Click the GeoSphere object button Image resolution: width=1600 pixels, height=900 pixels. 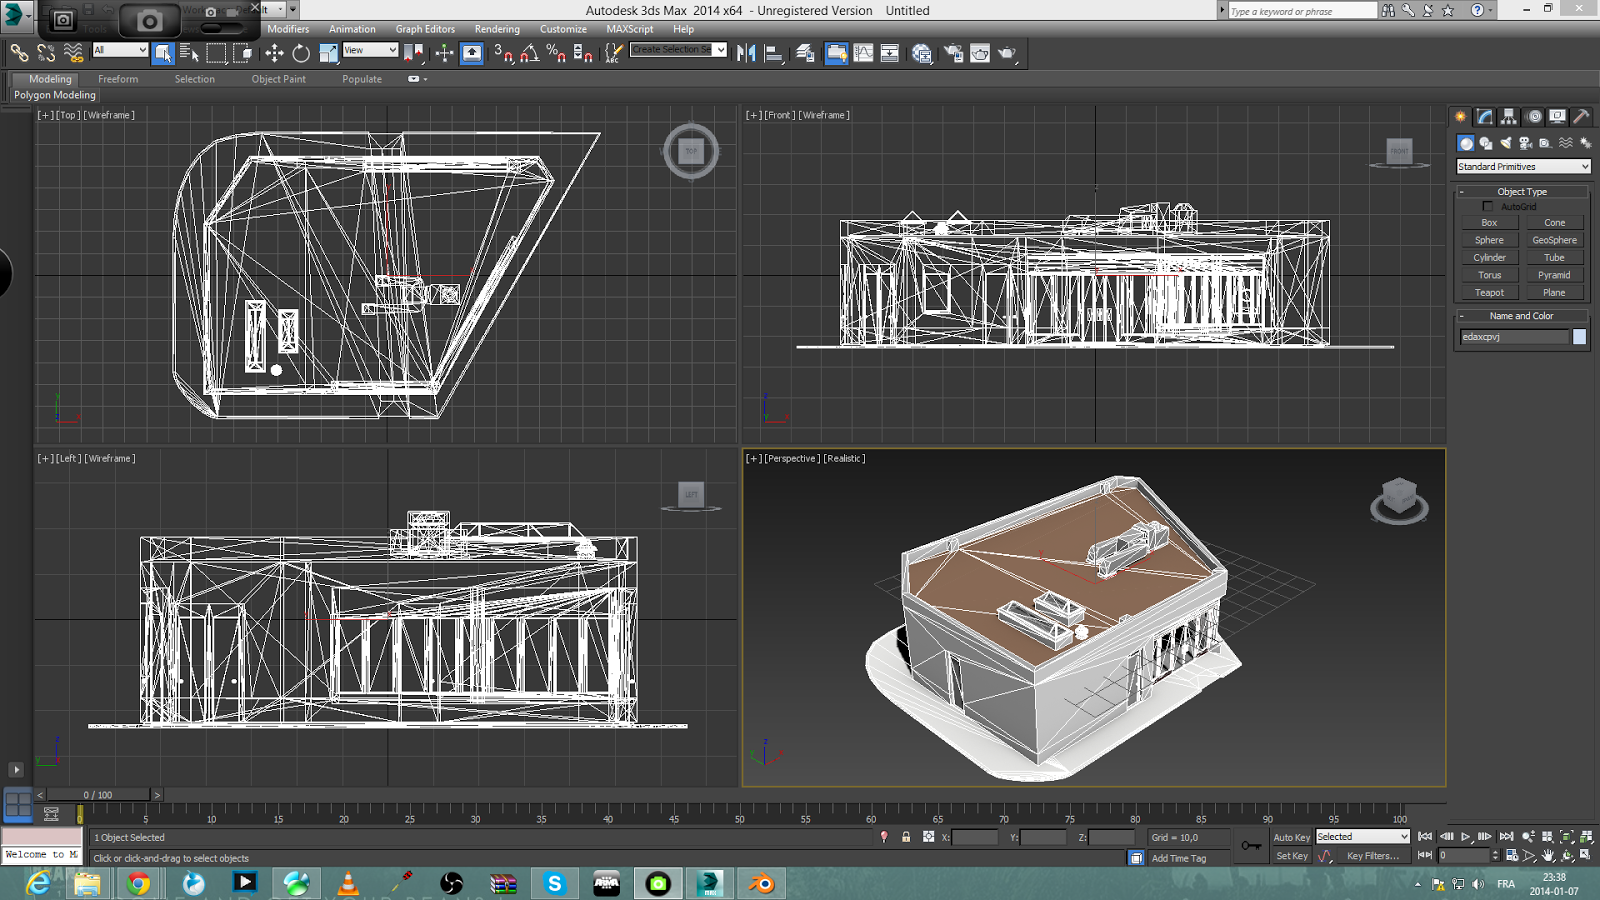tap(1554, 240)
